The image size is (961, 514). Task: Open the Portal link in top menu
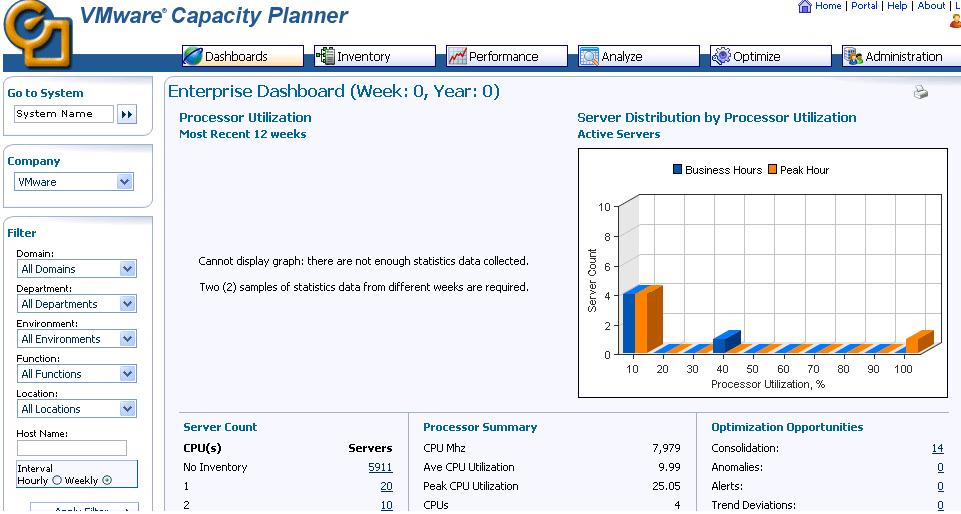click(x=864, y=6)
